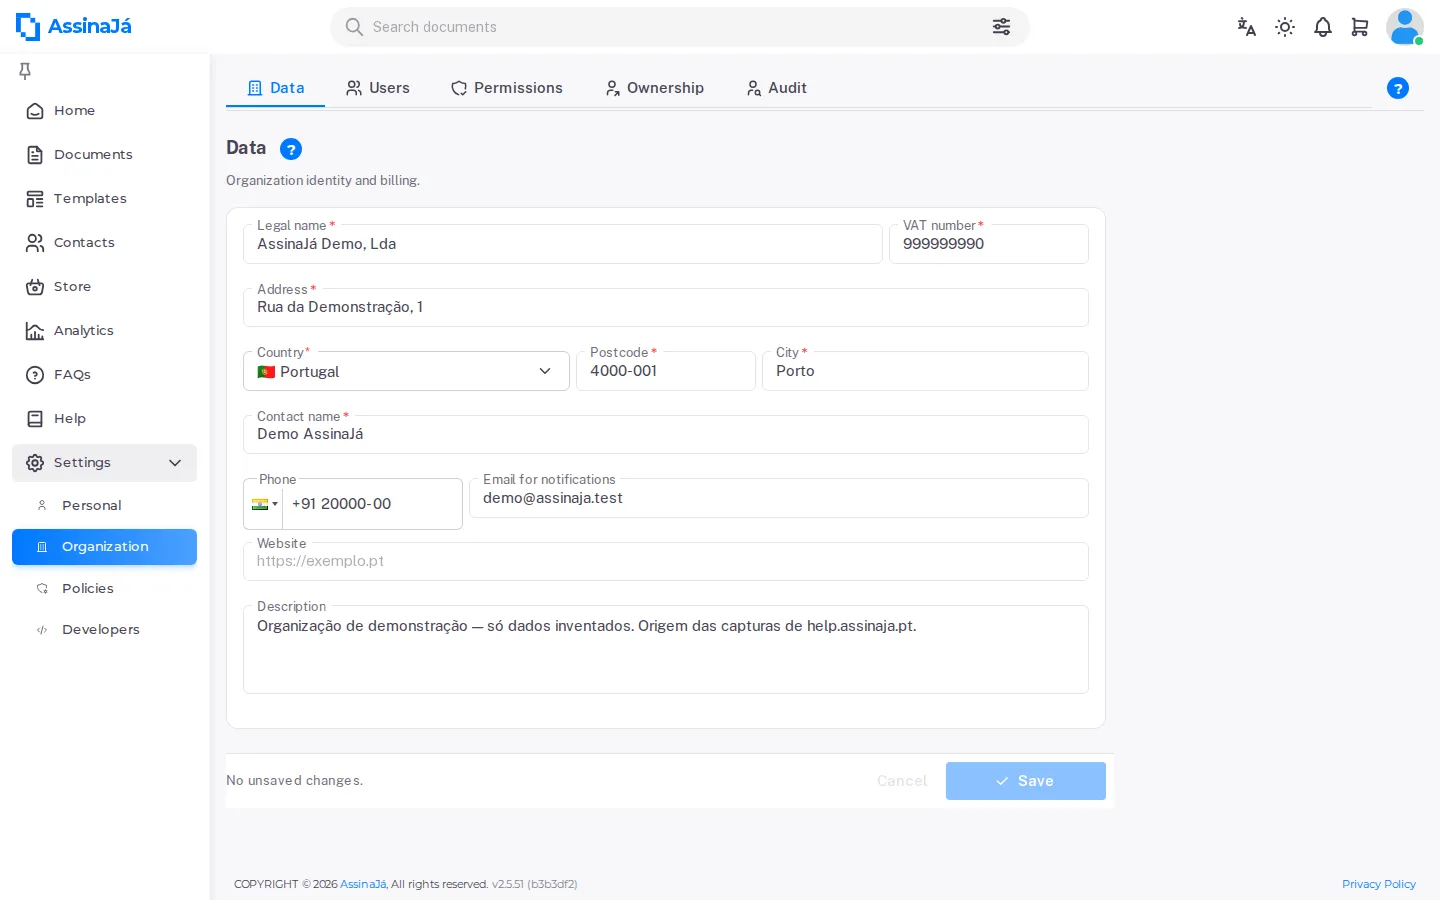Open the help icon at tab bar right
This screenshot has height=900, width=1440.
[x=1398, y=88]
